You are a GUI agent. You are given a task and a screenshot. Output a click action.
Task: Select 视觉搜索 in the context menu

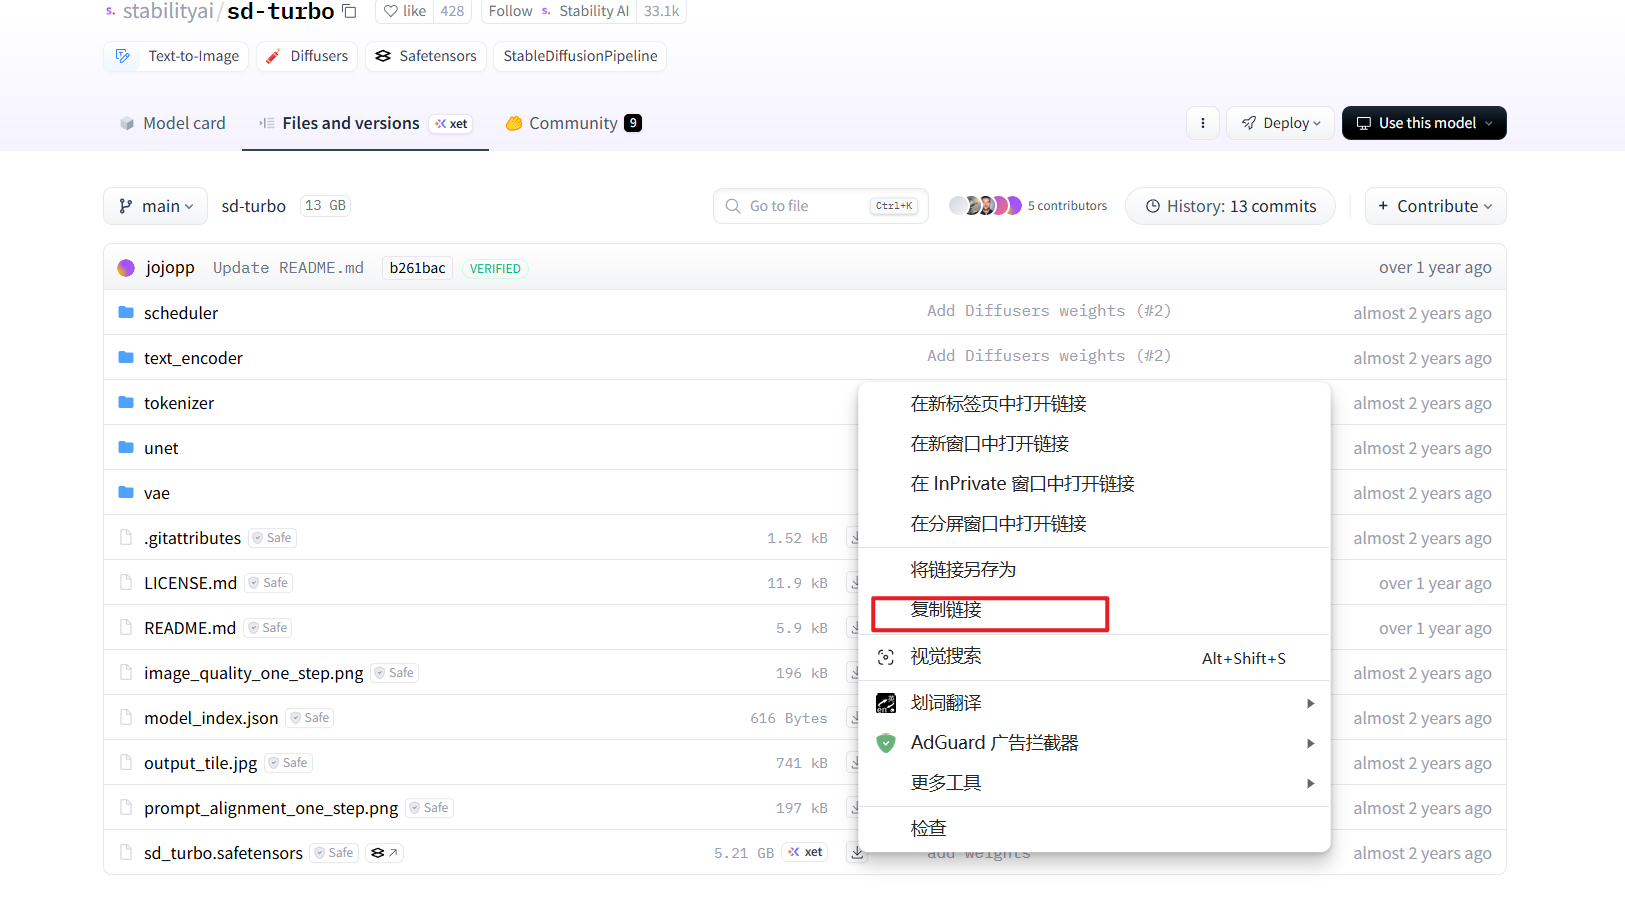click(1094, 657)
